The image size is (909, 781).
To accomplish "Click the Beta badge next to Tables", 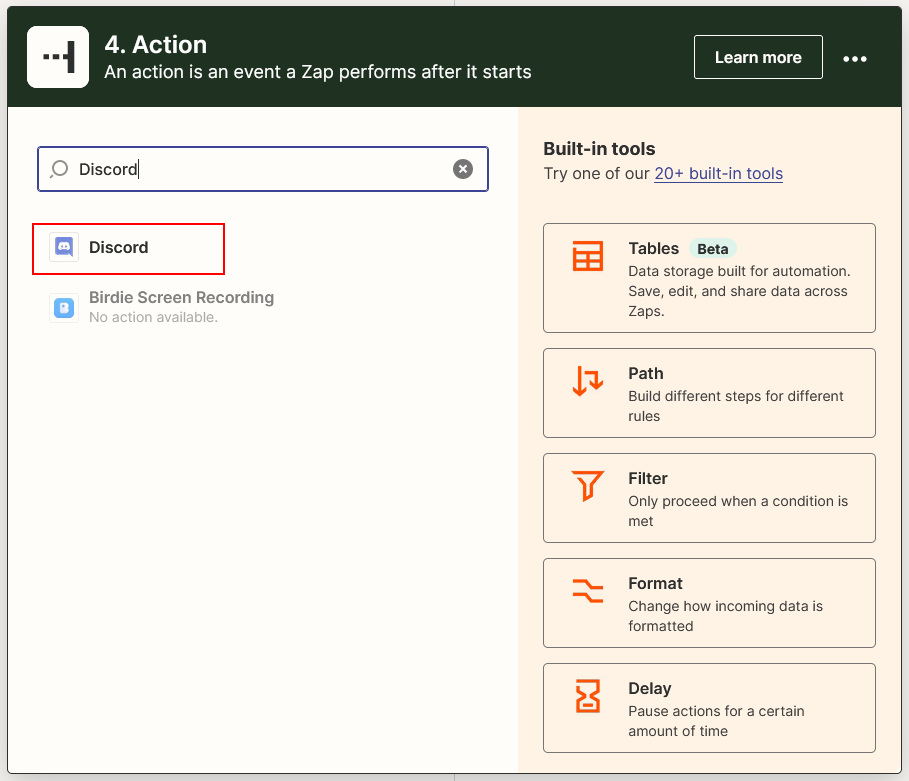I will tap(713, 248).
